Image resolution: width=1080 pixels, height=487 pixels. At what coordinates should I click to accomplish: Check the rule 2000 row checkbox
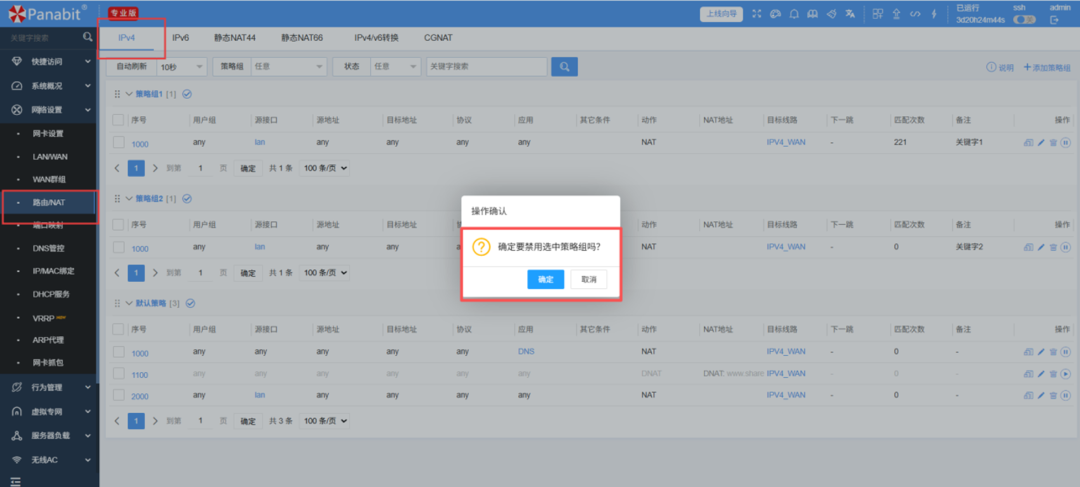click(118, 395)
